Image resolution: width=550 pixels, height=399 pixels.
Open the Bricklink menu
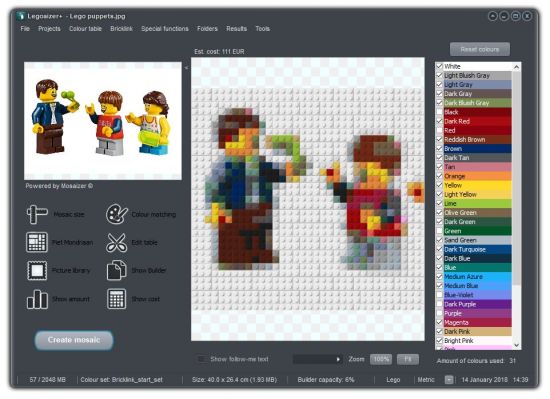click(121, 29)
